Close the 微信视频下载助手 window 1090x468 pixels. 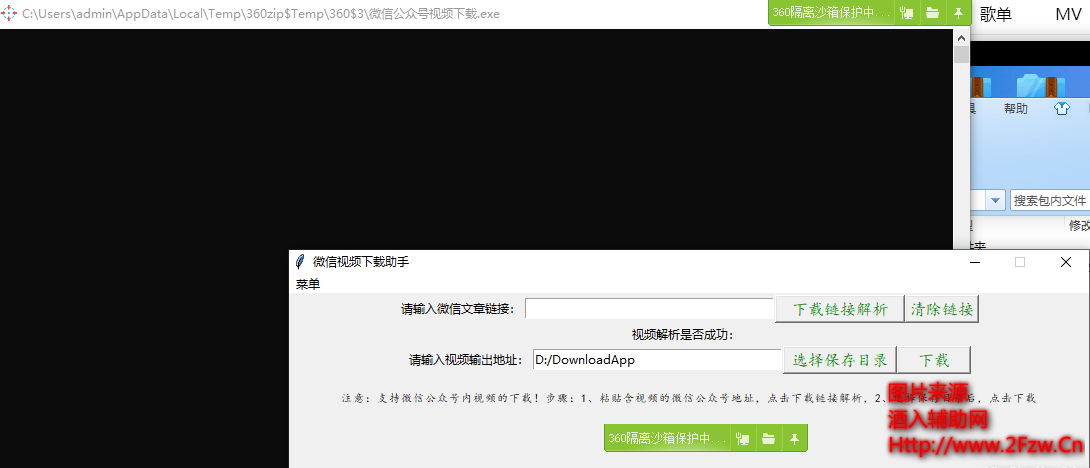coord(1066,262)
